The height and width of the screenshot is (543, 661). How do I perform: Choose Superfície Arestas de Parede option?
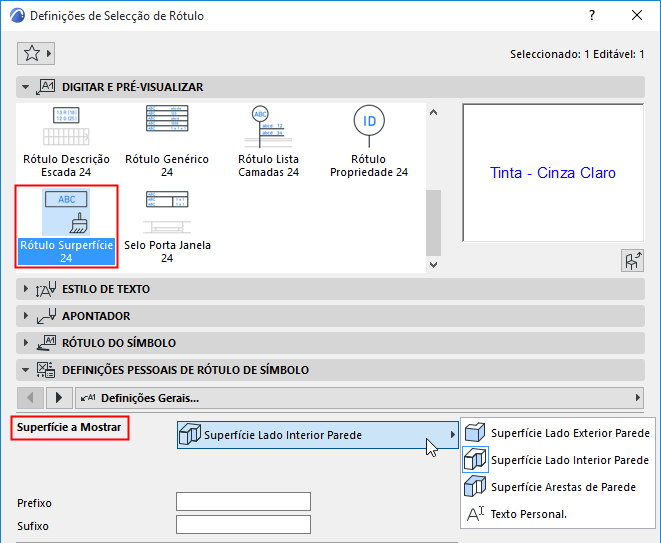(557, 487)
